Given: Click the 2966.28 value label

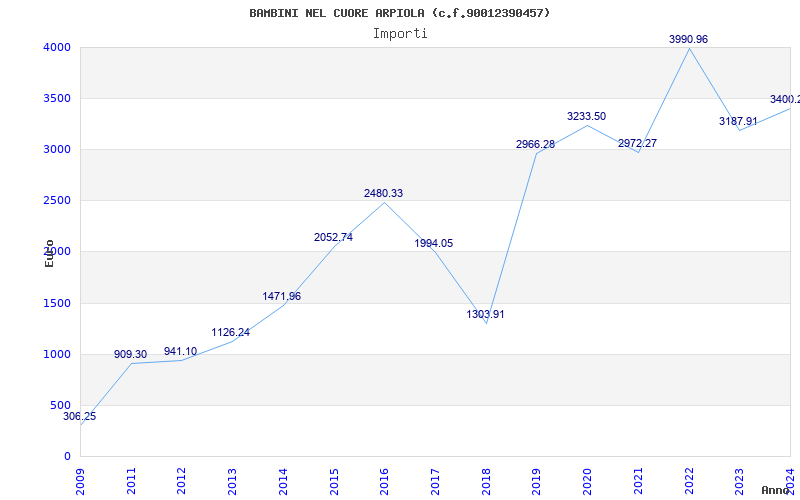Looking at the screenshot, I should (535, 144).
